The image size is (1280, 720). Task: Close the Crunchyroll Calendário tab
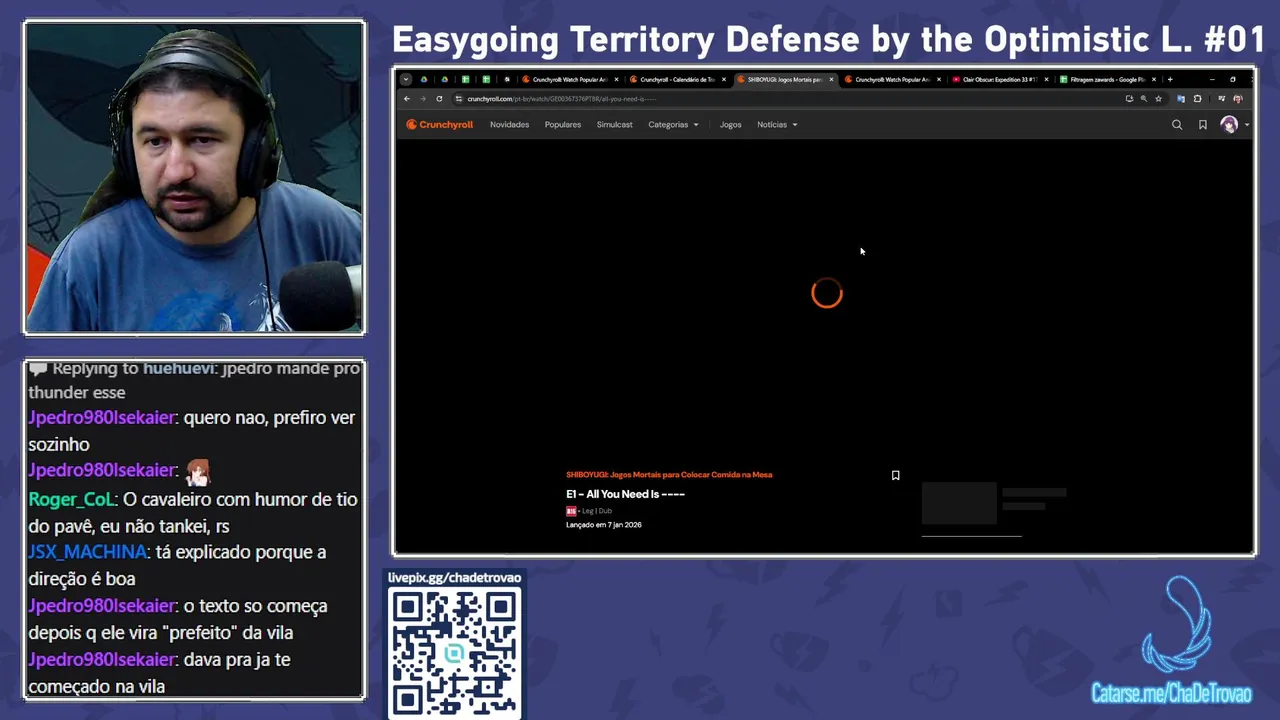[724, 79]
